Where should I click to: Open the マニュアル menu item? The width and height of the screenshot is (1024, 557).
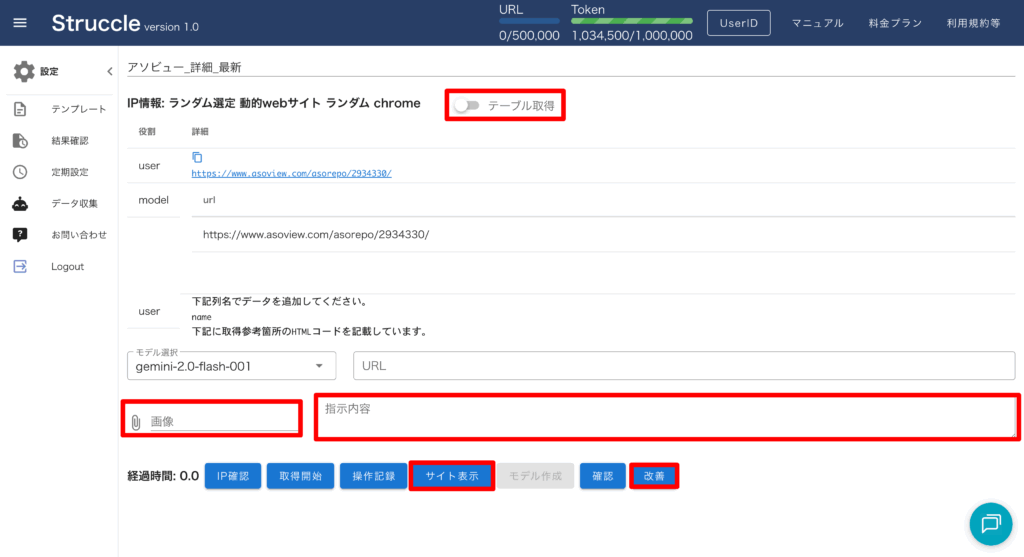click(x=817, y=23)
